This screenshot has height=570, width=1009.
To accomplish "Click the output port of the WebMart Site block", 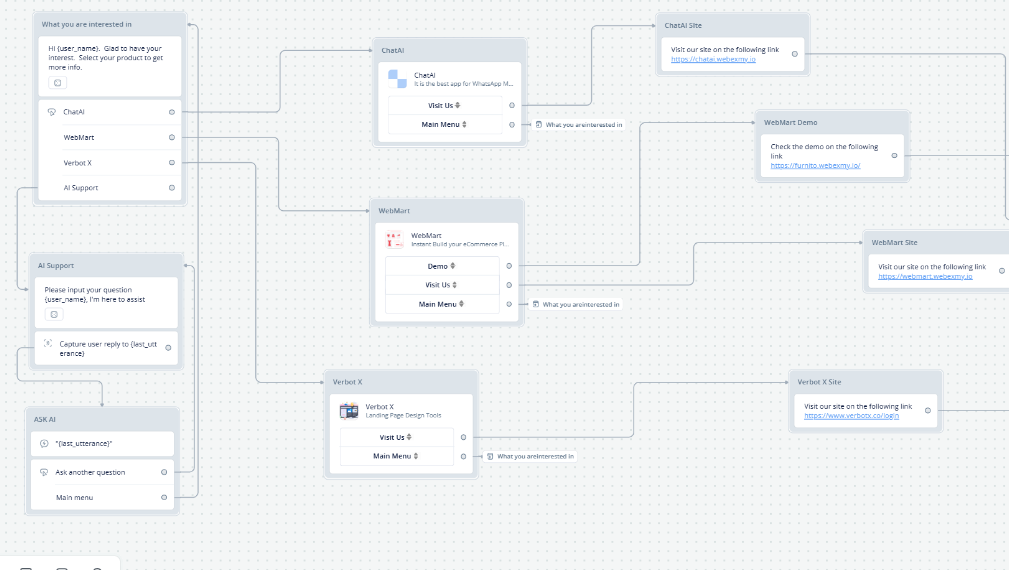I will click(1002, 271).
